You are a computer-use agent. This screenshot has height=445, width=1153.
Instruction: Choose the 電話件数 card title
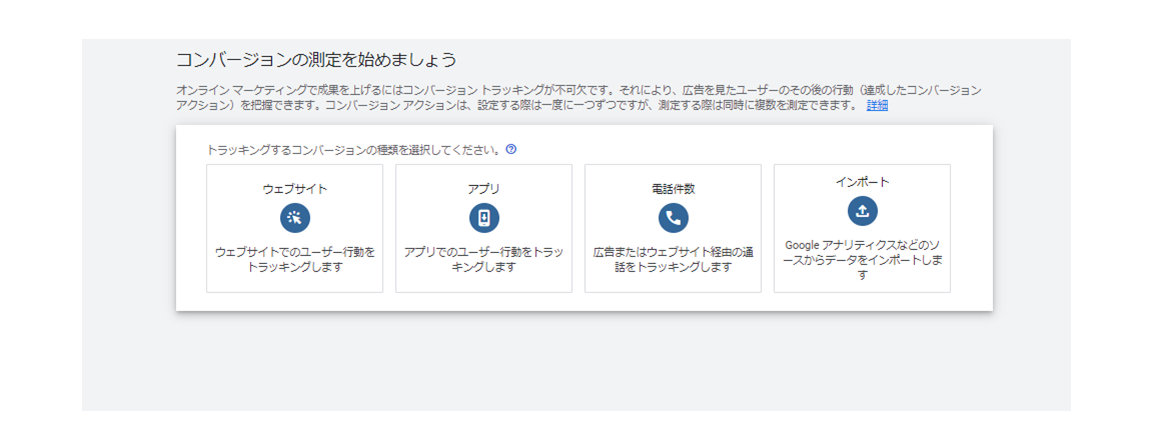pos(673,188)
